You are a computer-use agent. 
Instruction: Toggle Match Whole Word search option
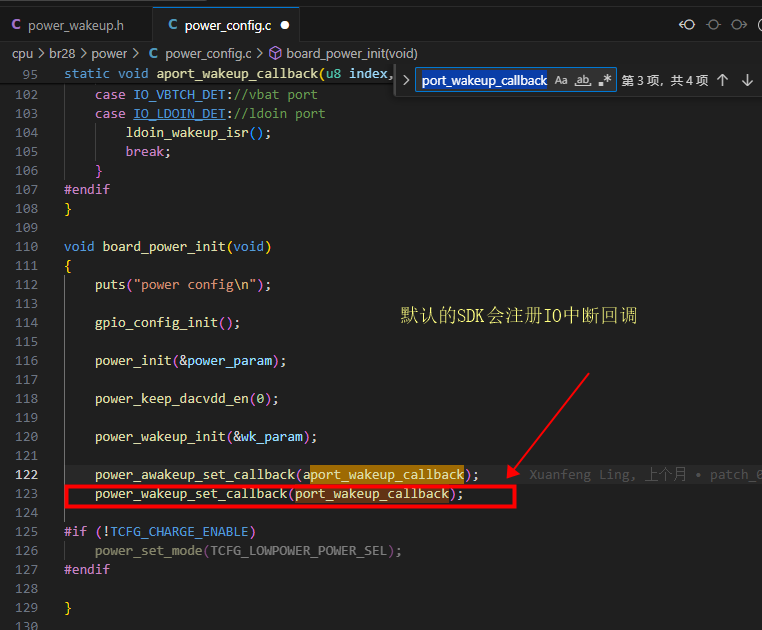click(583, 80)
